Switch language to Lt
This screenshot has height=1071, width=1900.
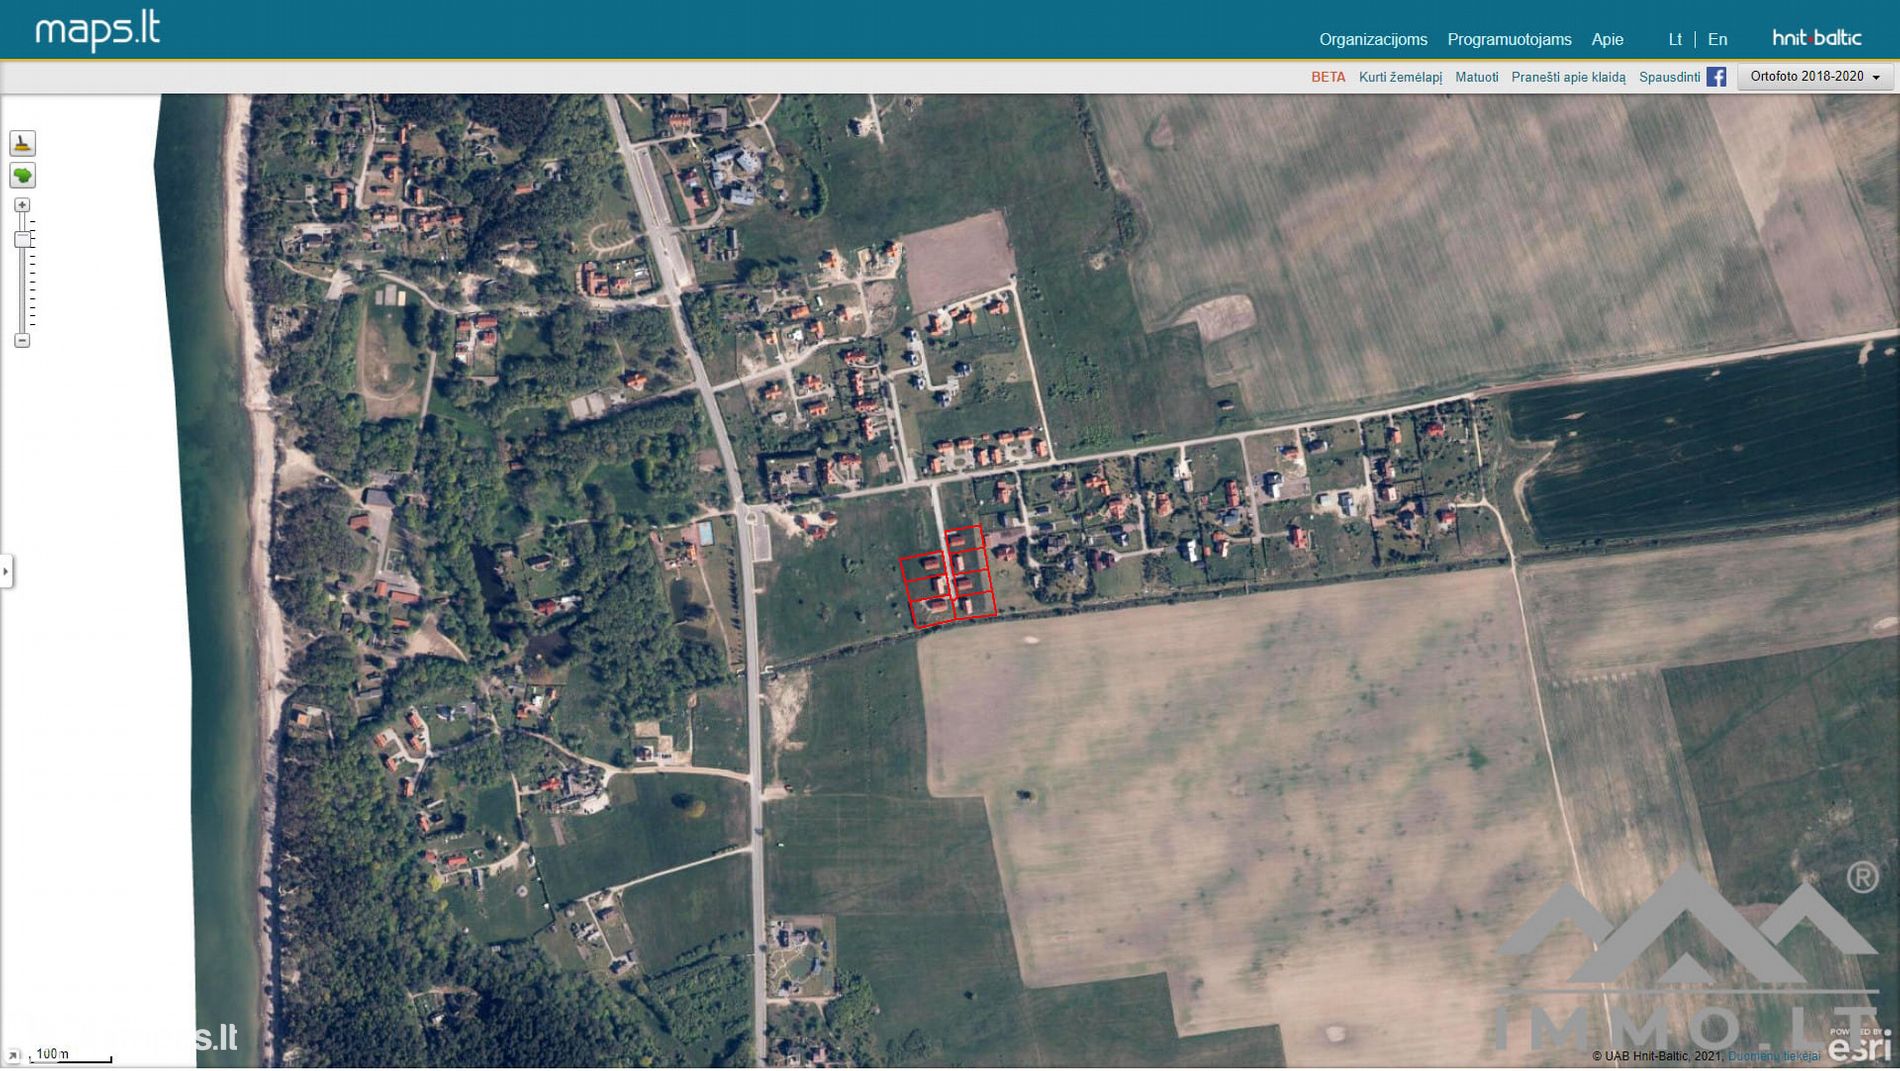point(1675,40)
